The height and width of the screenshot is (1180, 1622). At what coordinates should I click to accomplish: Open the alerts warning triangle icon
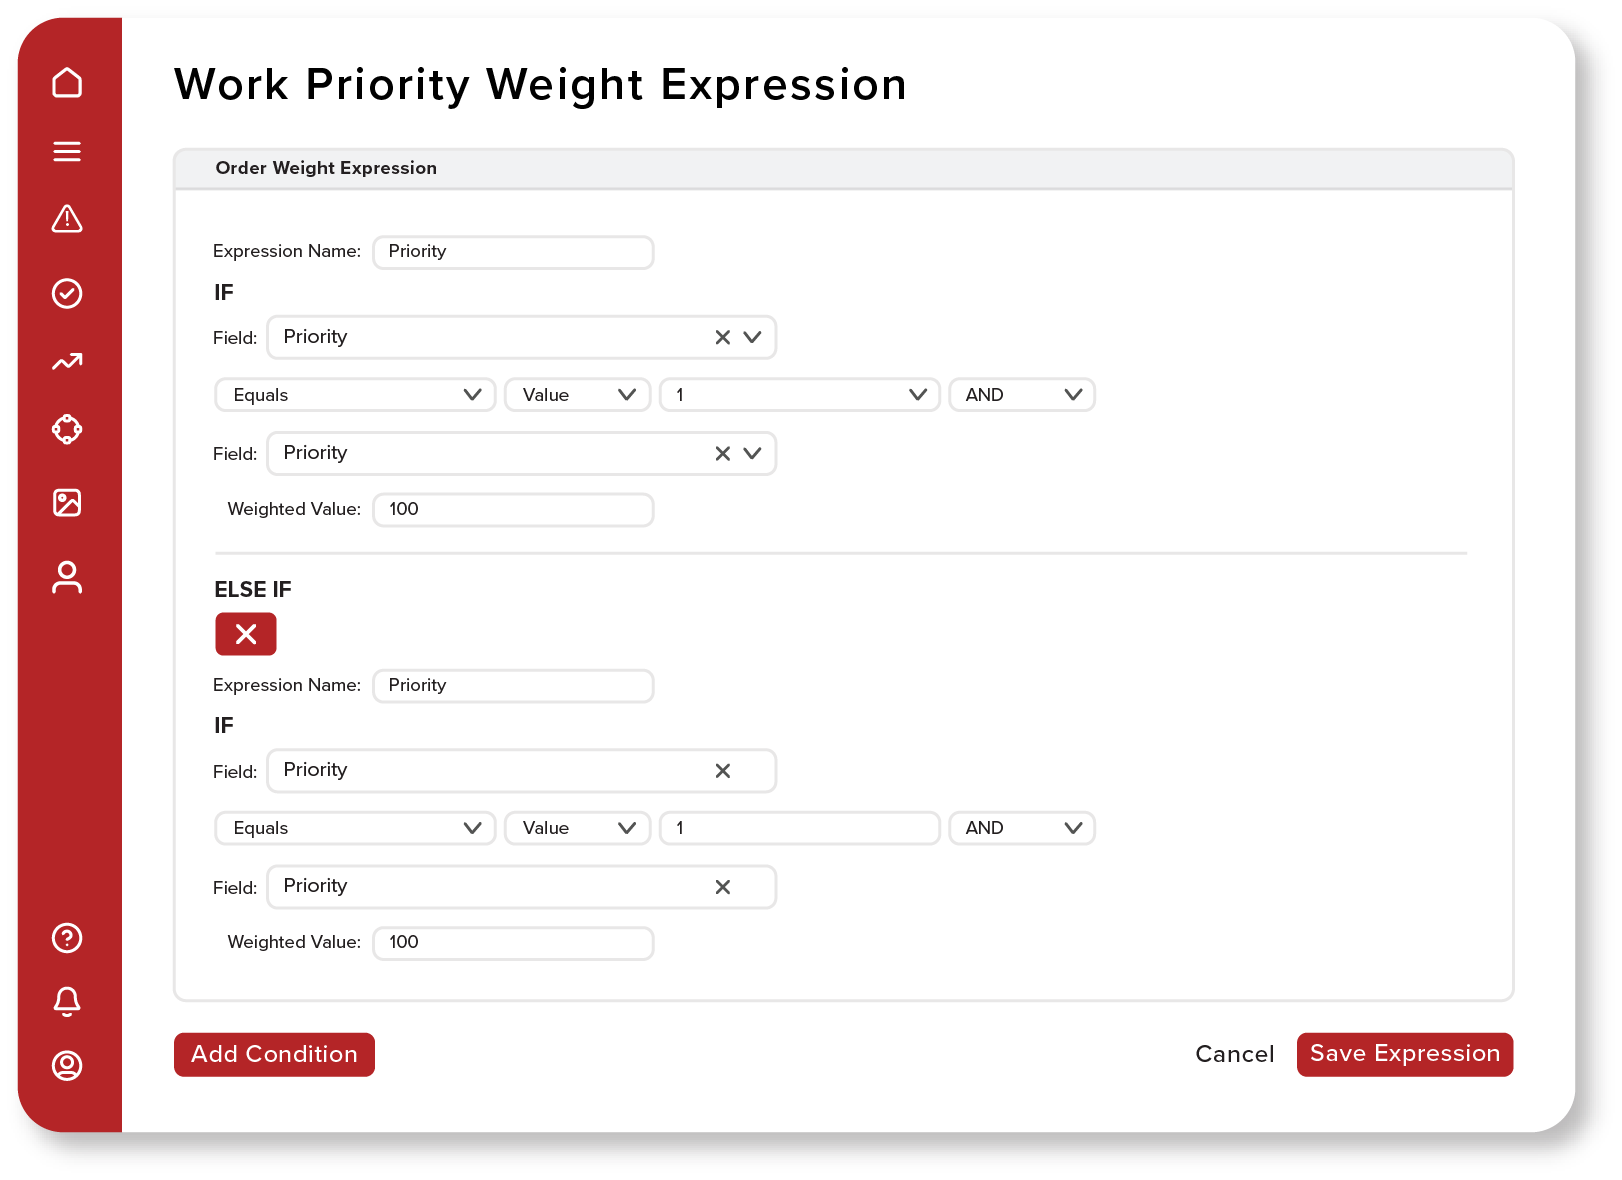(x=67, y=219)
